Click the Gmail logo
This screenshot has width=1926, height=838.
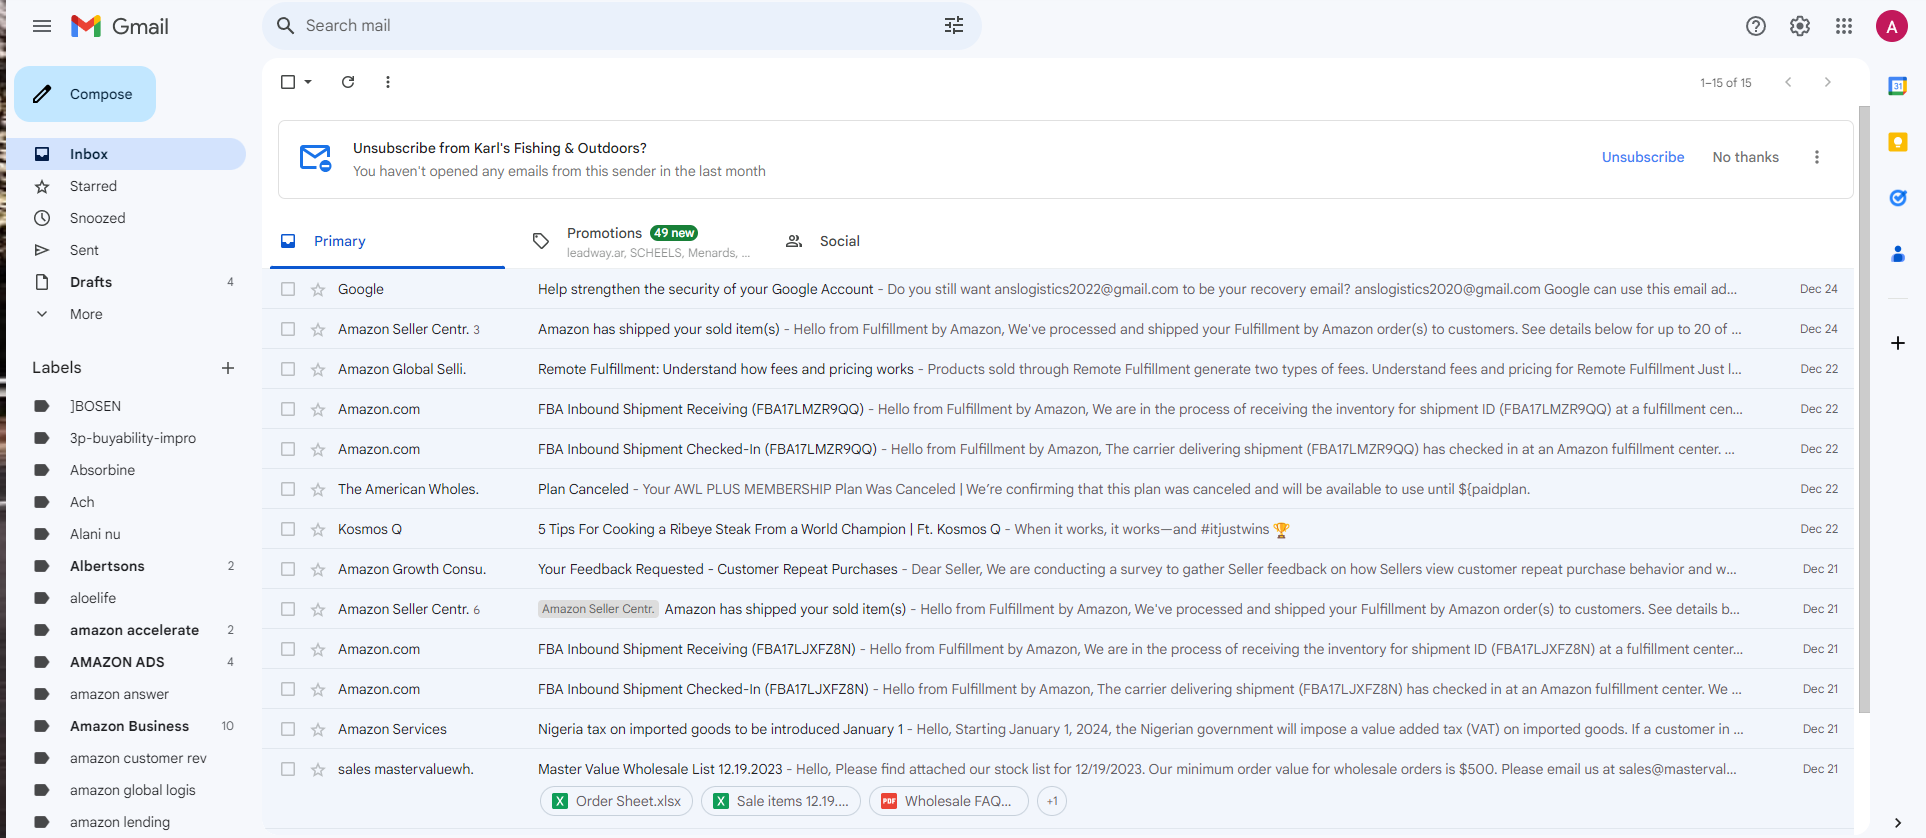pos(120,26)
